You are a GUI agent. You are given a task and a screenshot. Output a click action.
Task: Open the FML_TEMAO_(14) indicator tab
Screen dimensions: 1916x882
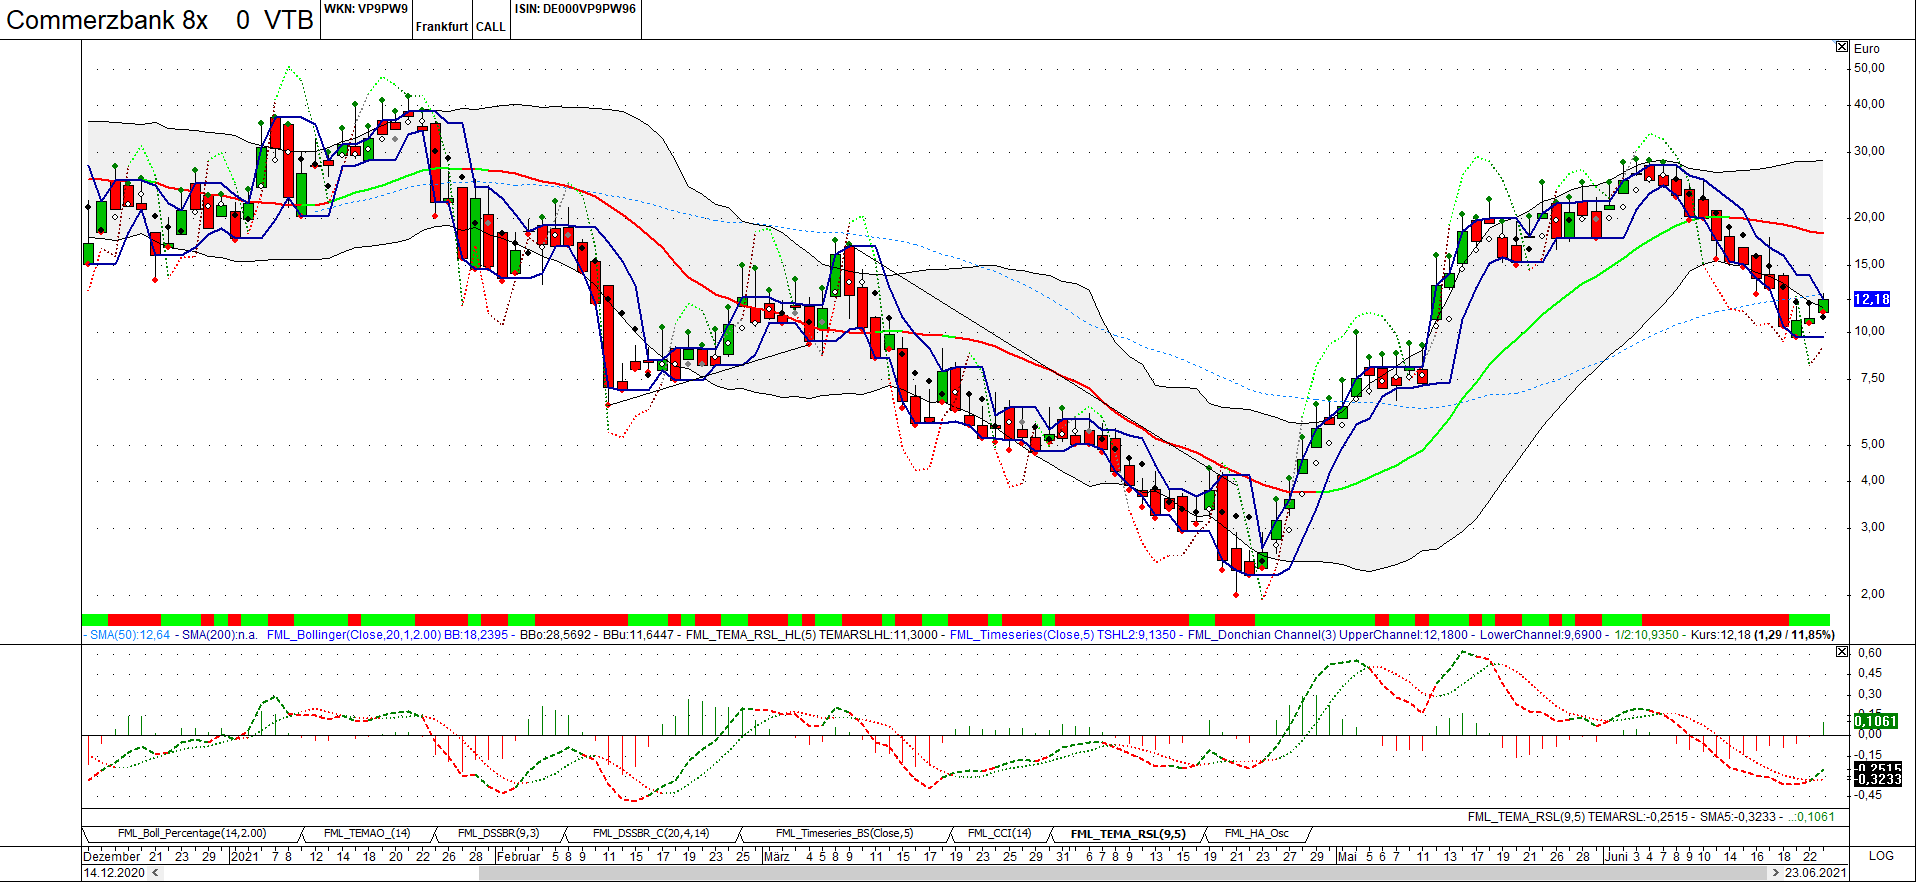367,833
